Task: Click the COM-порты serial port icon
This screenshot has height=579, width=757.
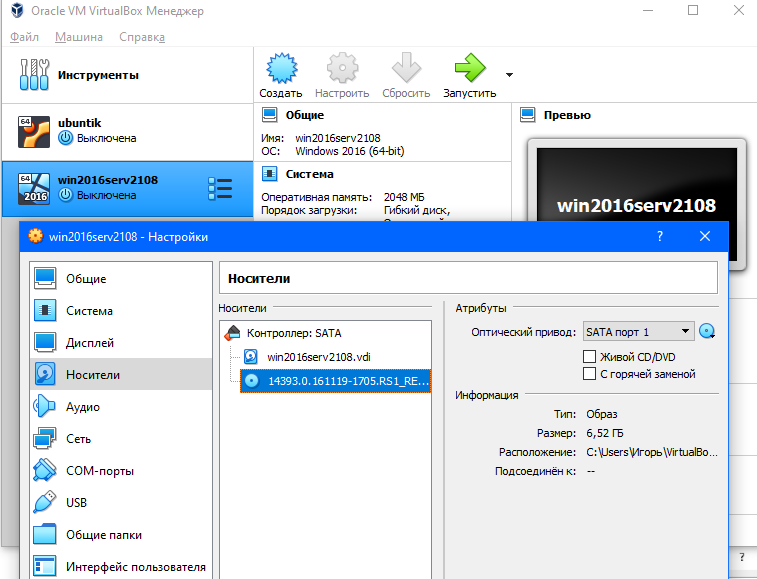Action: (44, 470)
